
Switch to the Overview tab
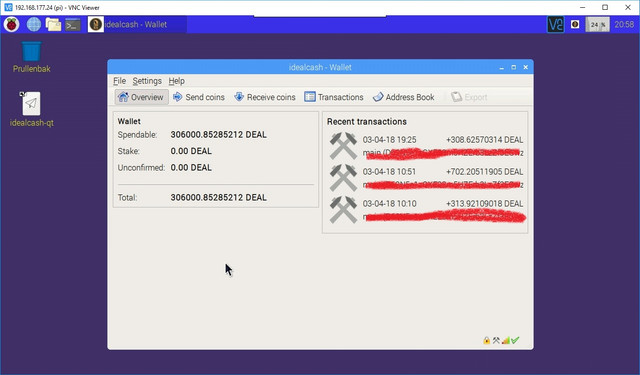click(141, 97)
